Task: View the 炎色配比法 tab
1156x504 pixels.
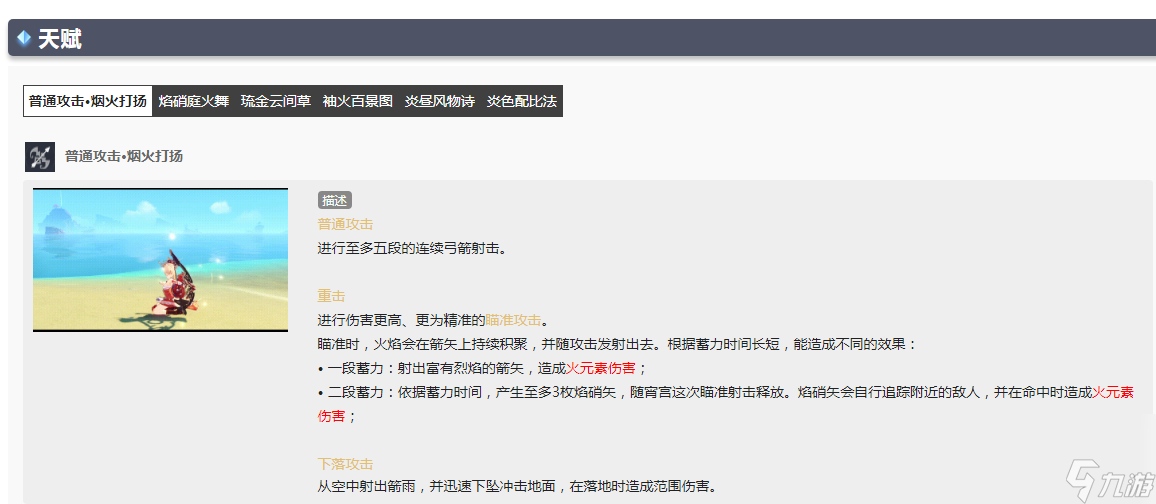Action: coord(521,101)
